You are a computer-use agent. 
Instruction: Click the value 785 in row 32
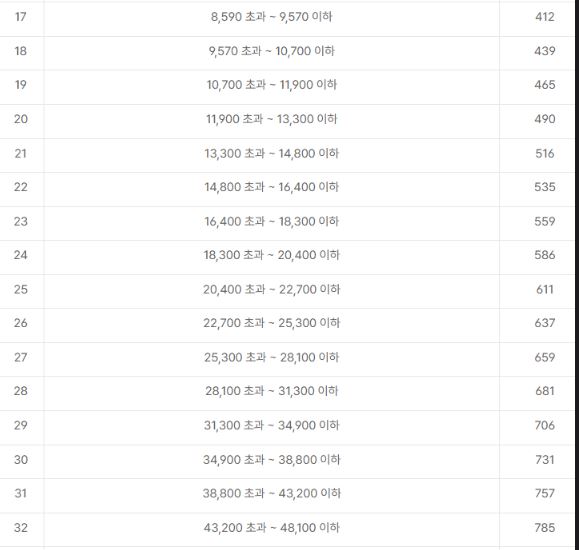545,527
